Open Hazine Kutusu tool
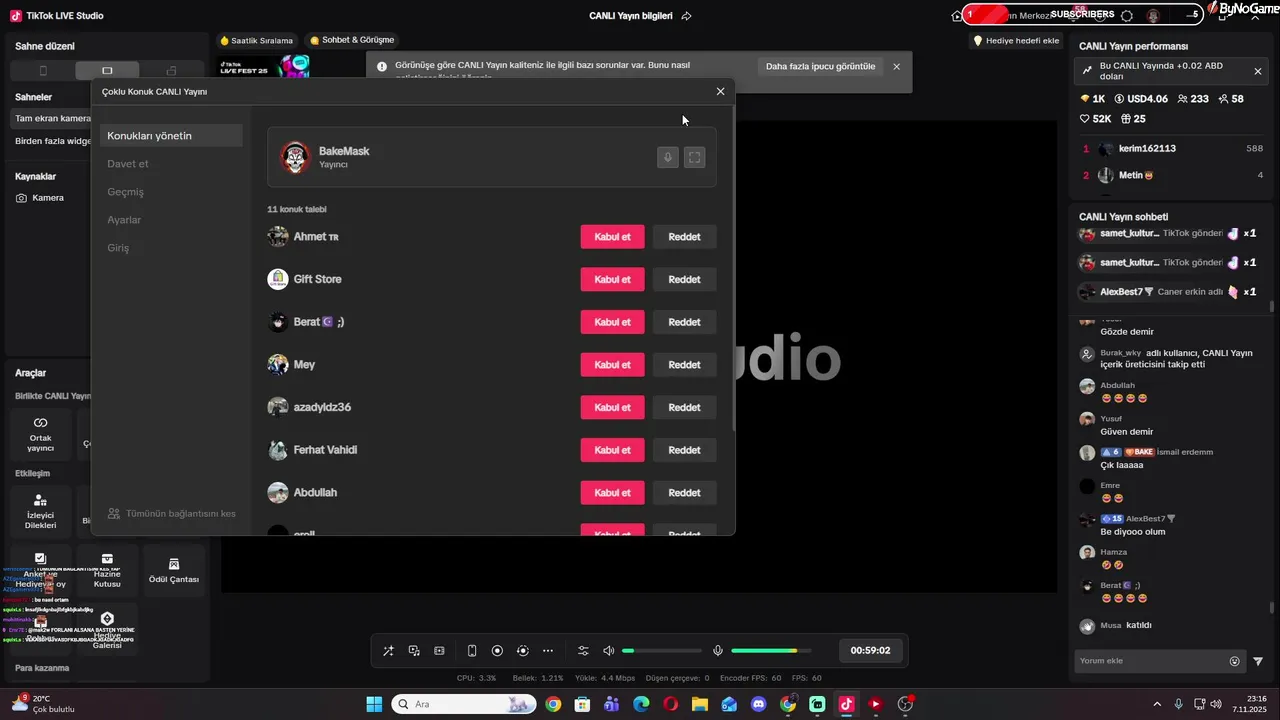 [107, 571]
